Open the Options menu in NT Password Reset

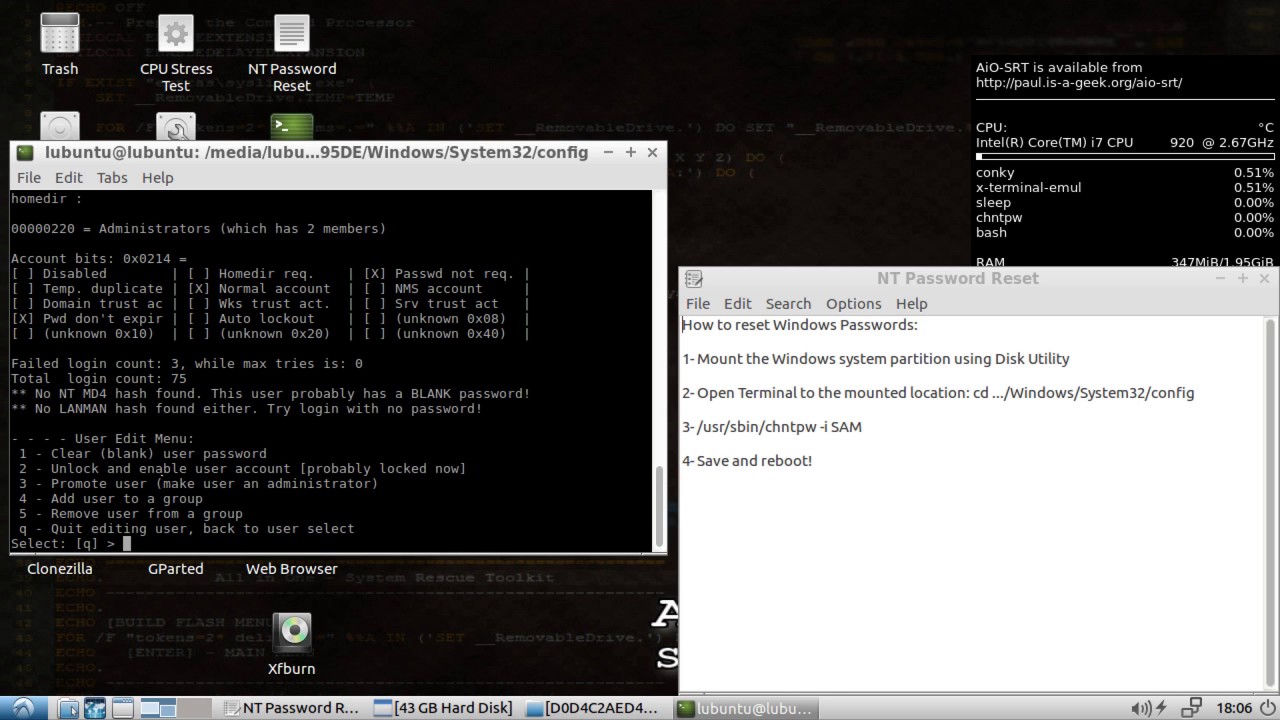point(854,304)
